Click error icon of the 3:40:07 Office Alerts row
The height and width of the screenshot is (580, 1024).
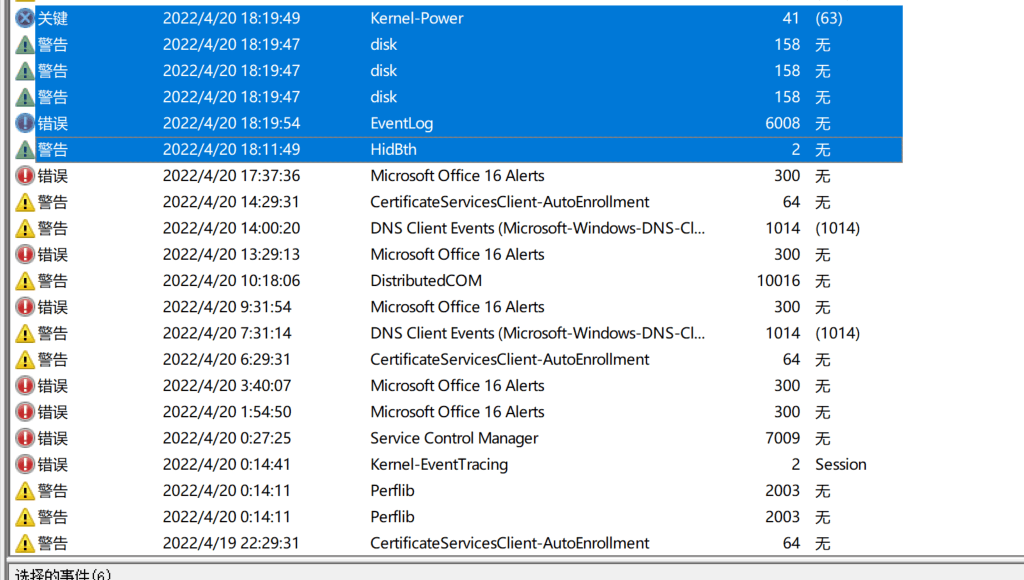tap(25, 385)
